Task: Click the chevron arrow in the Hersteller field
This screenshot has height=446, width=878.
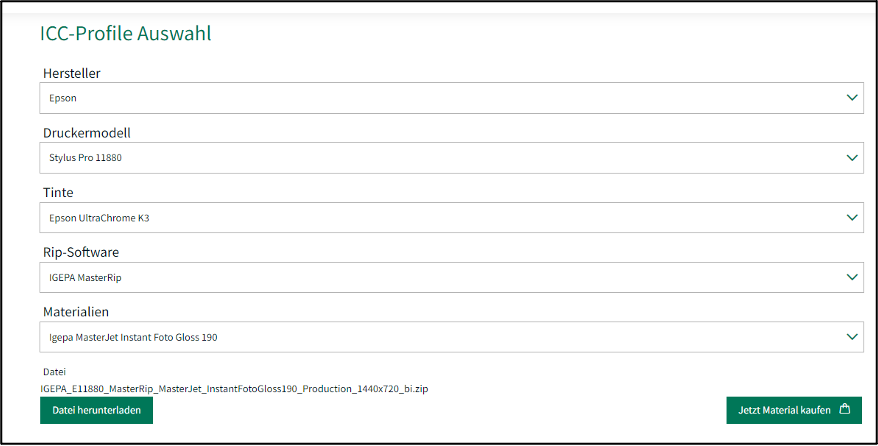Action: point(852,98)
